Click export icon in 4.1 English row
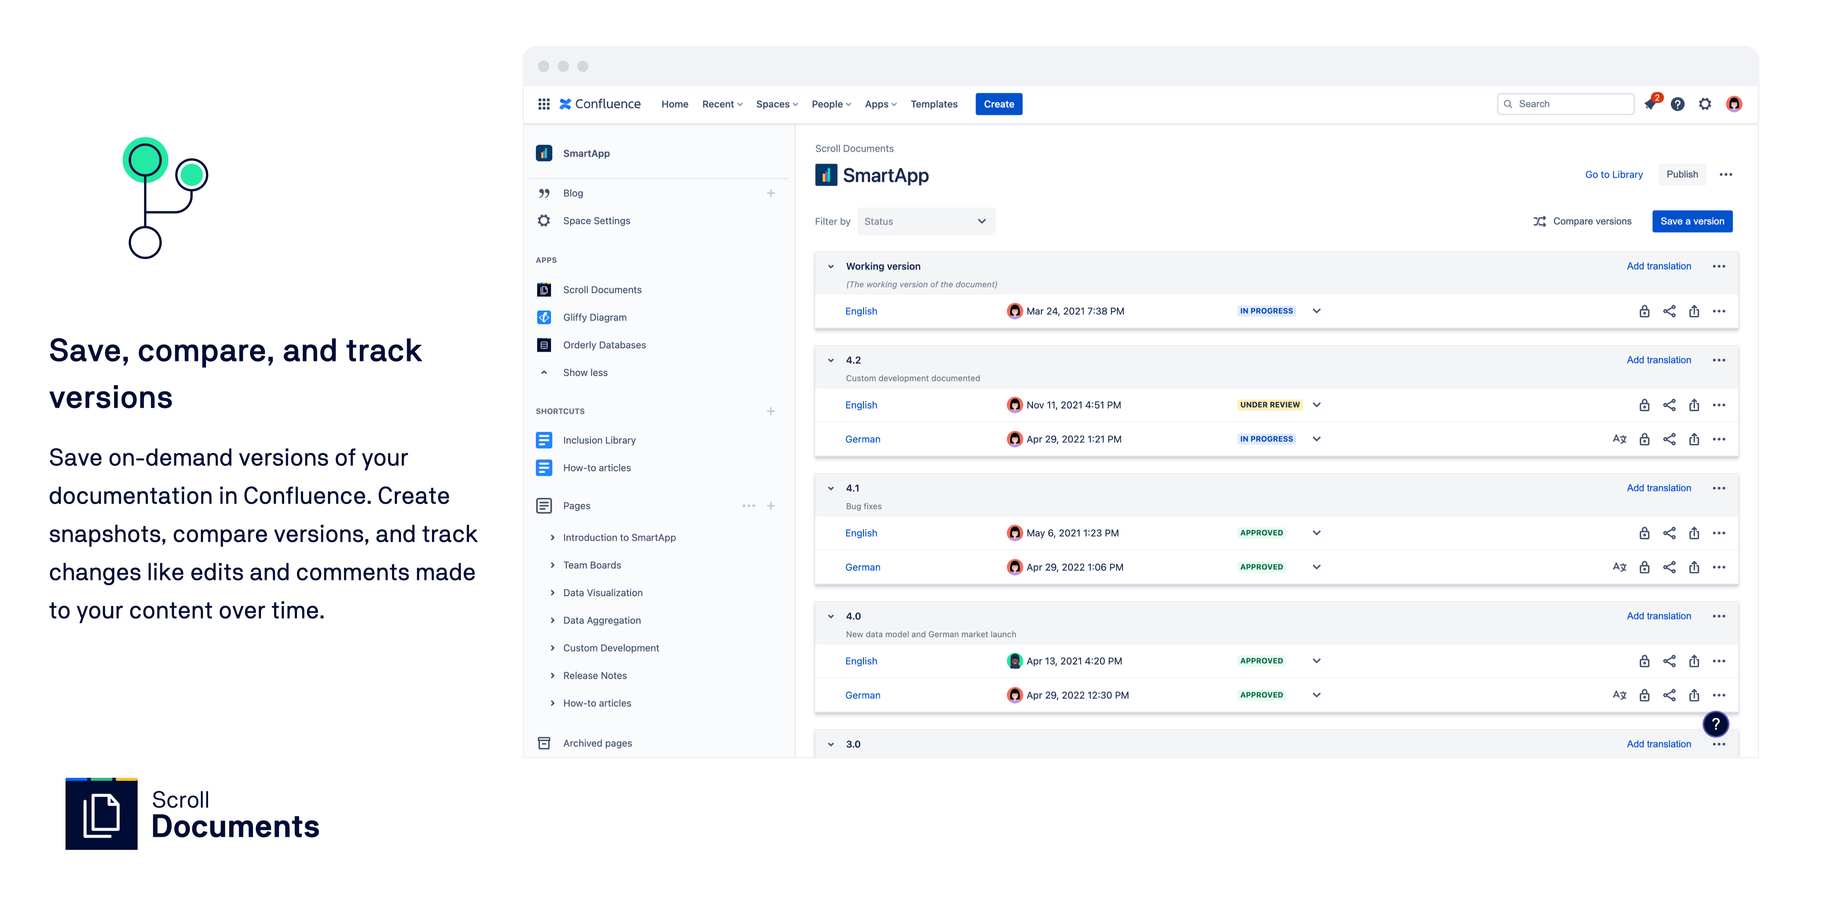The image size is (1843, 900). (1694, 533)
